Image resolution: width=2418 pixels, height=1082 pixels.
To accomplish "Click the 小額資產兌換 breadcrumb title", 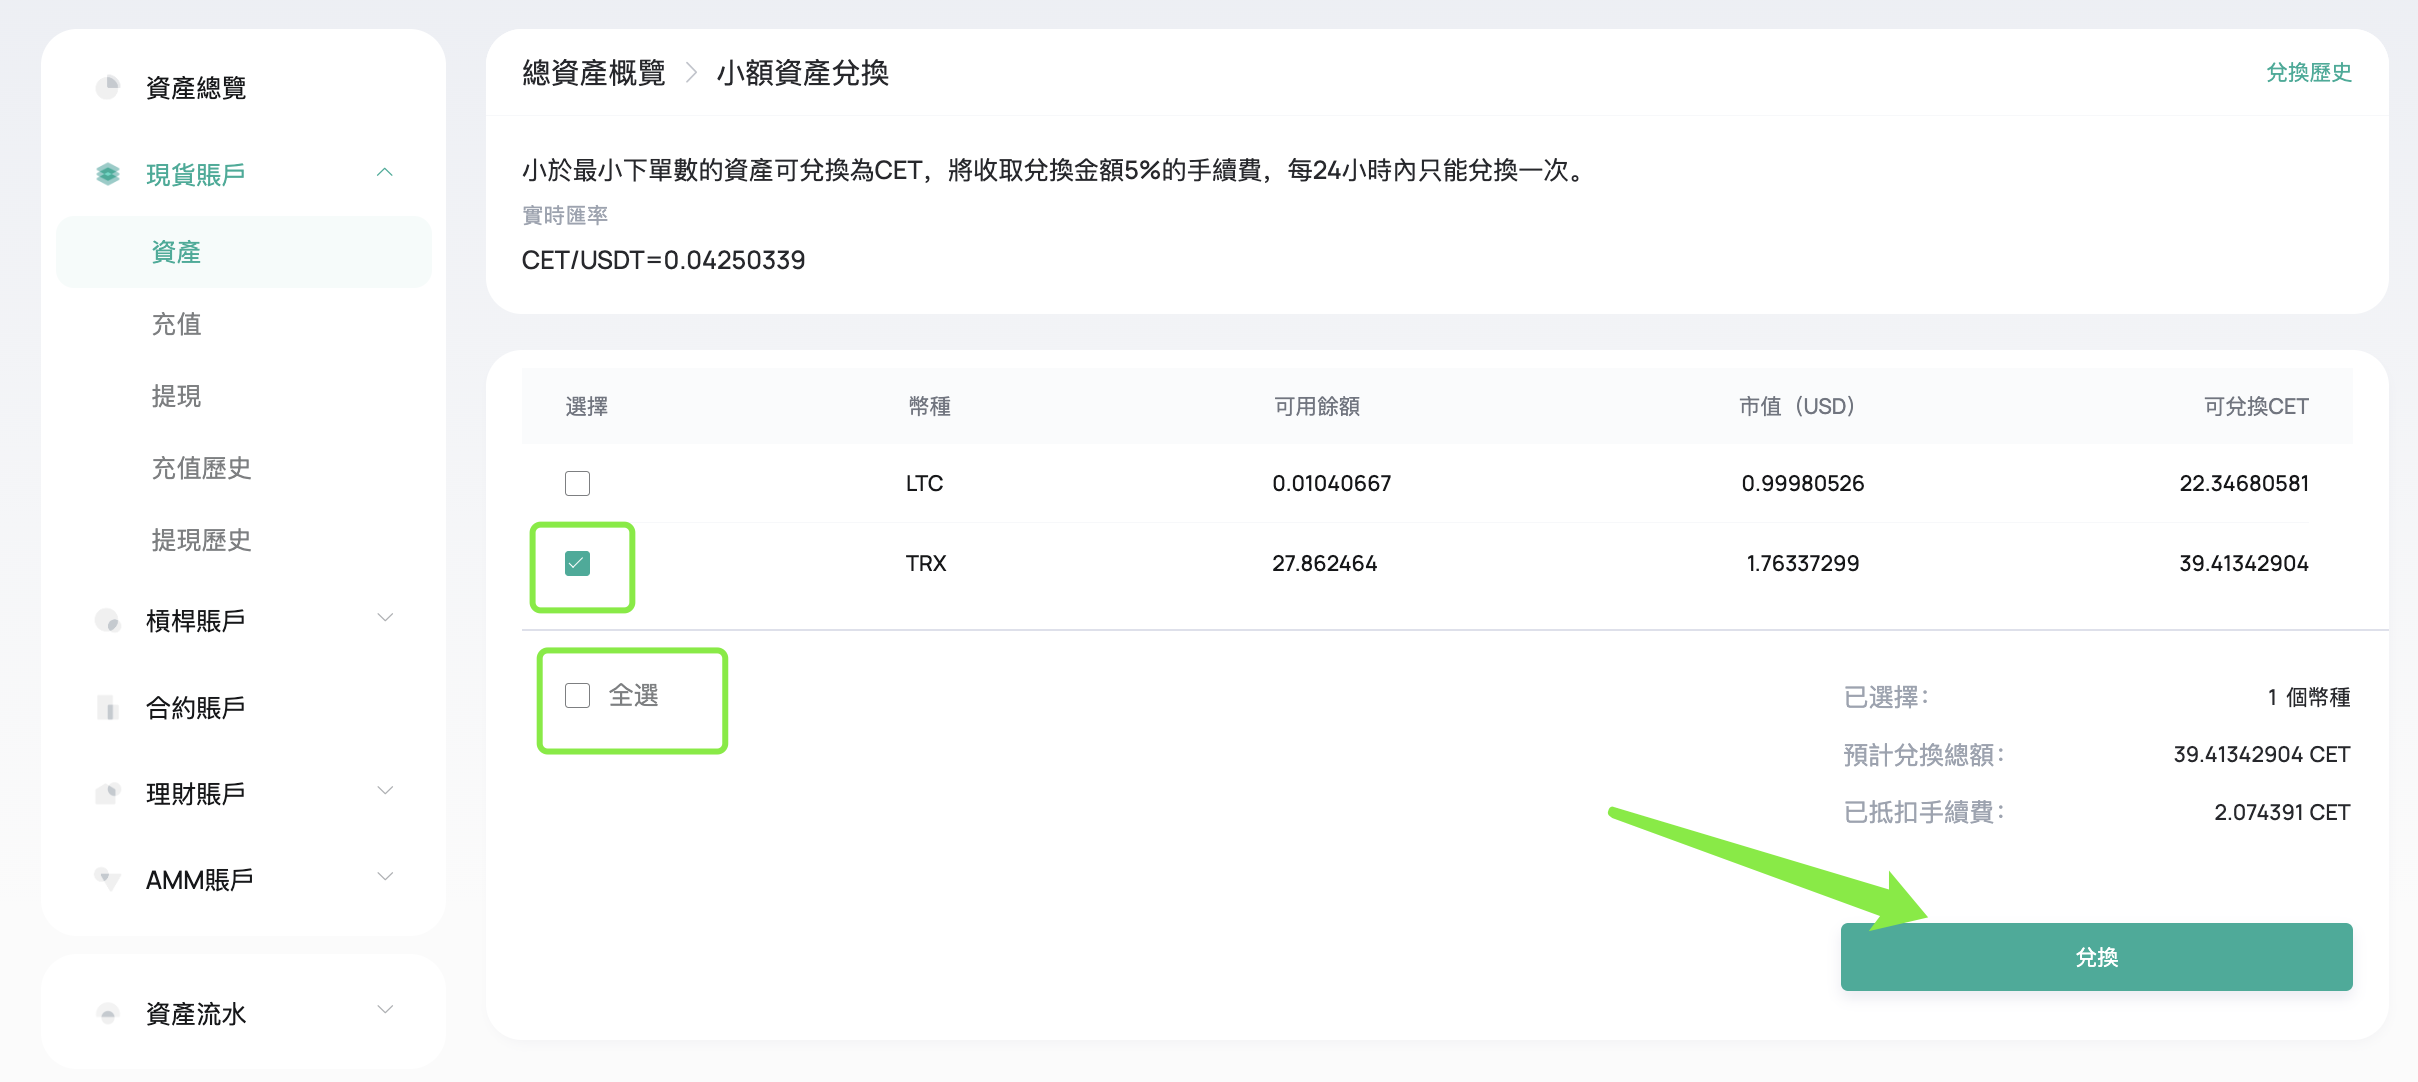I will pyautogui.click(x=802, y=73).
